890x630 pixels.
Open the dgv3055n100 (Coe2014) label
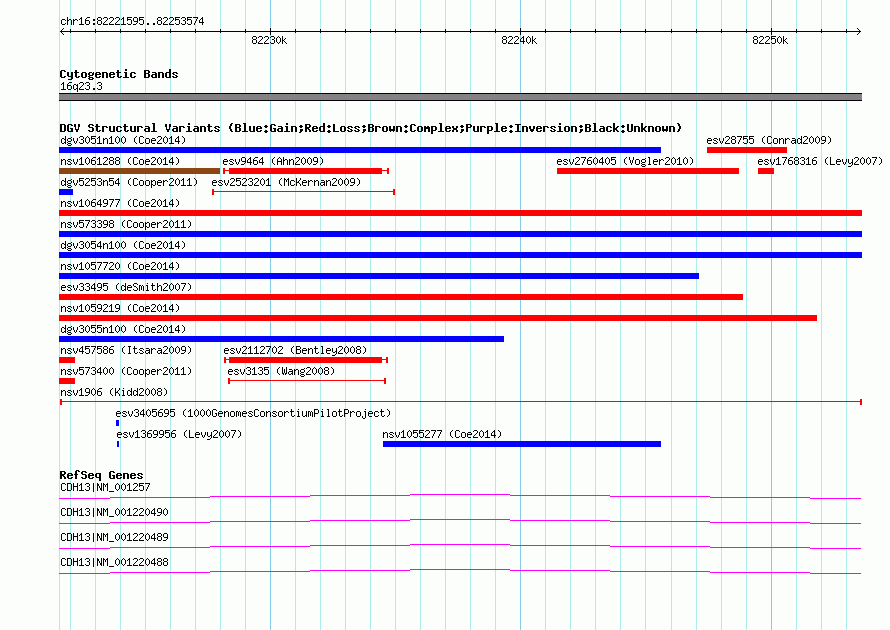123,329
